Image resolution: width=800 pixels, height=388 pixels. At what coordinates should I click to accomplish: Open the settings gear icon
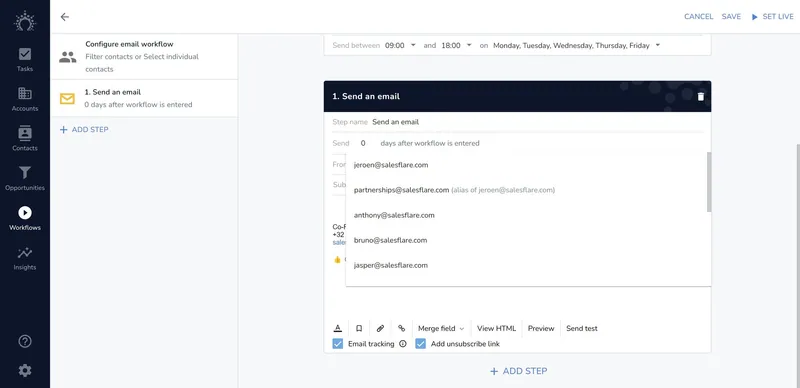tap(24, 370)
